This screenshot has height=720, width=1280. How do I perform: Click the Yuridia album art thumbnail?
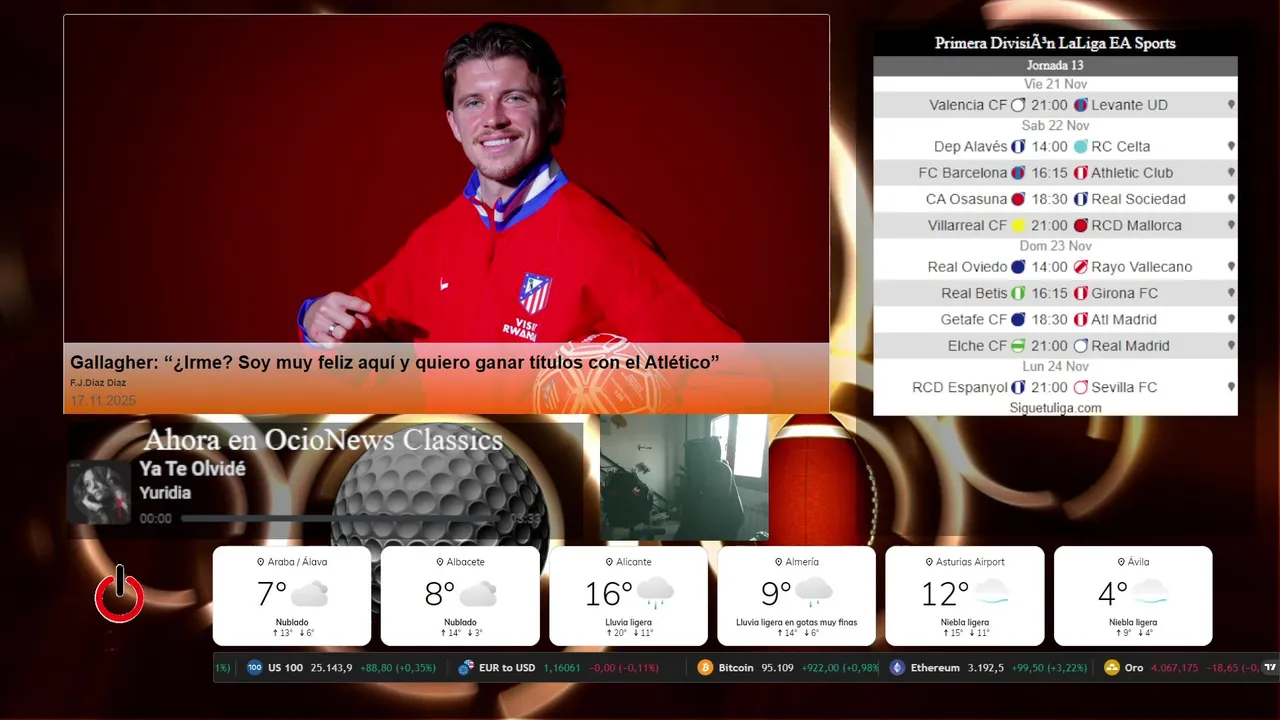point(99,492)
